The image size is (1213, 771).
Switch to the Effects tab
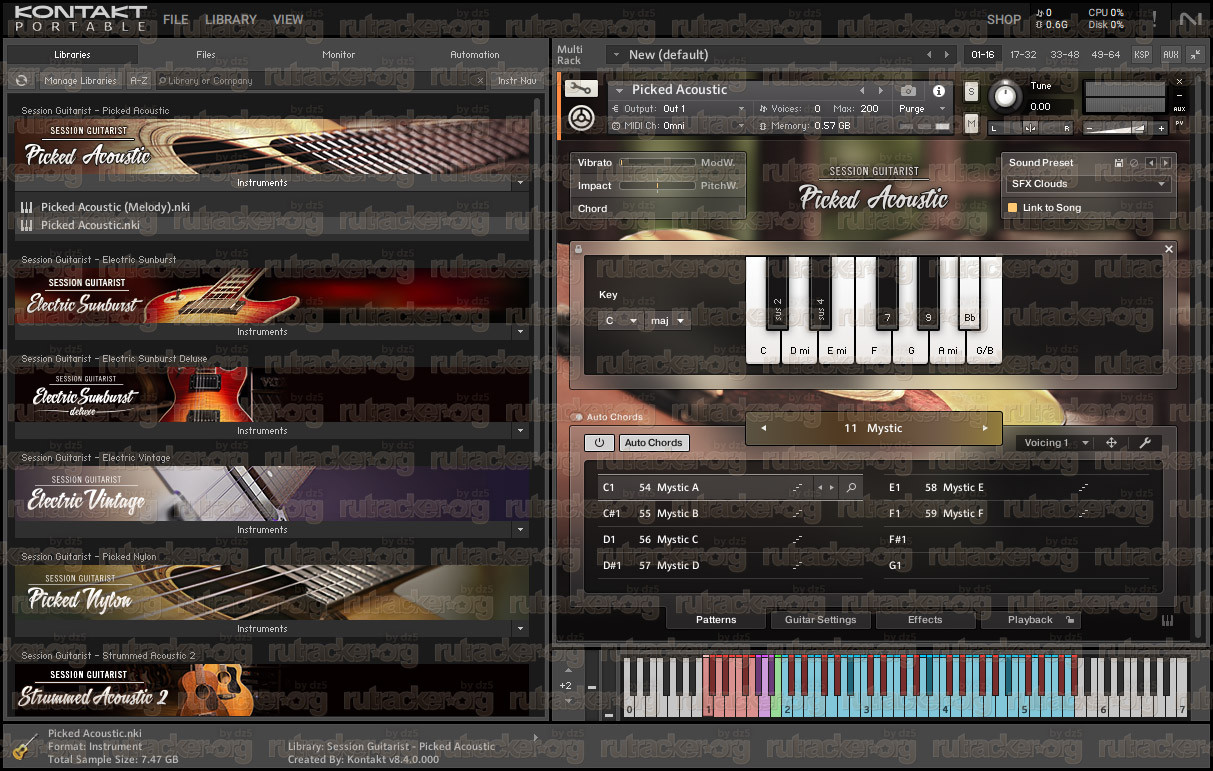(x=925, y=620)
